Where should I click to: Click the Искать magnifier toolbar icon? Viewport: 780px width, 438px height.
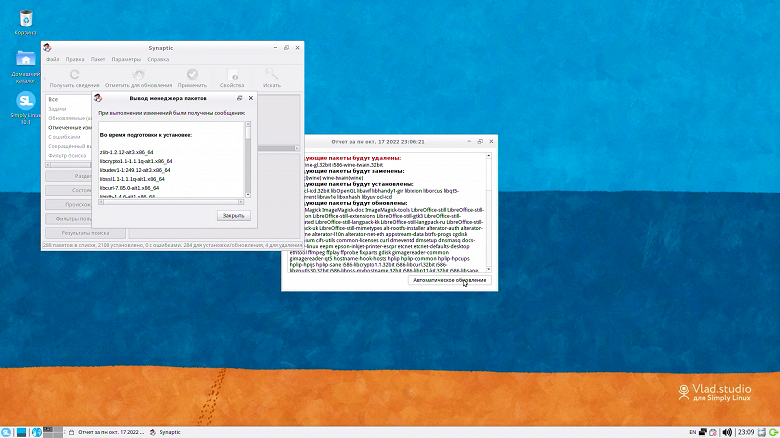click(x=272, y=75)
